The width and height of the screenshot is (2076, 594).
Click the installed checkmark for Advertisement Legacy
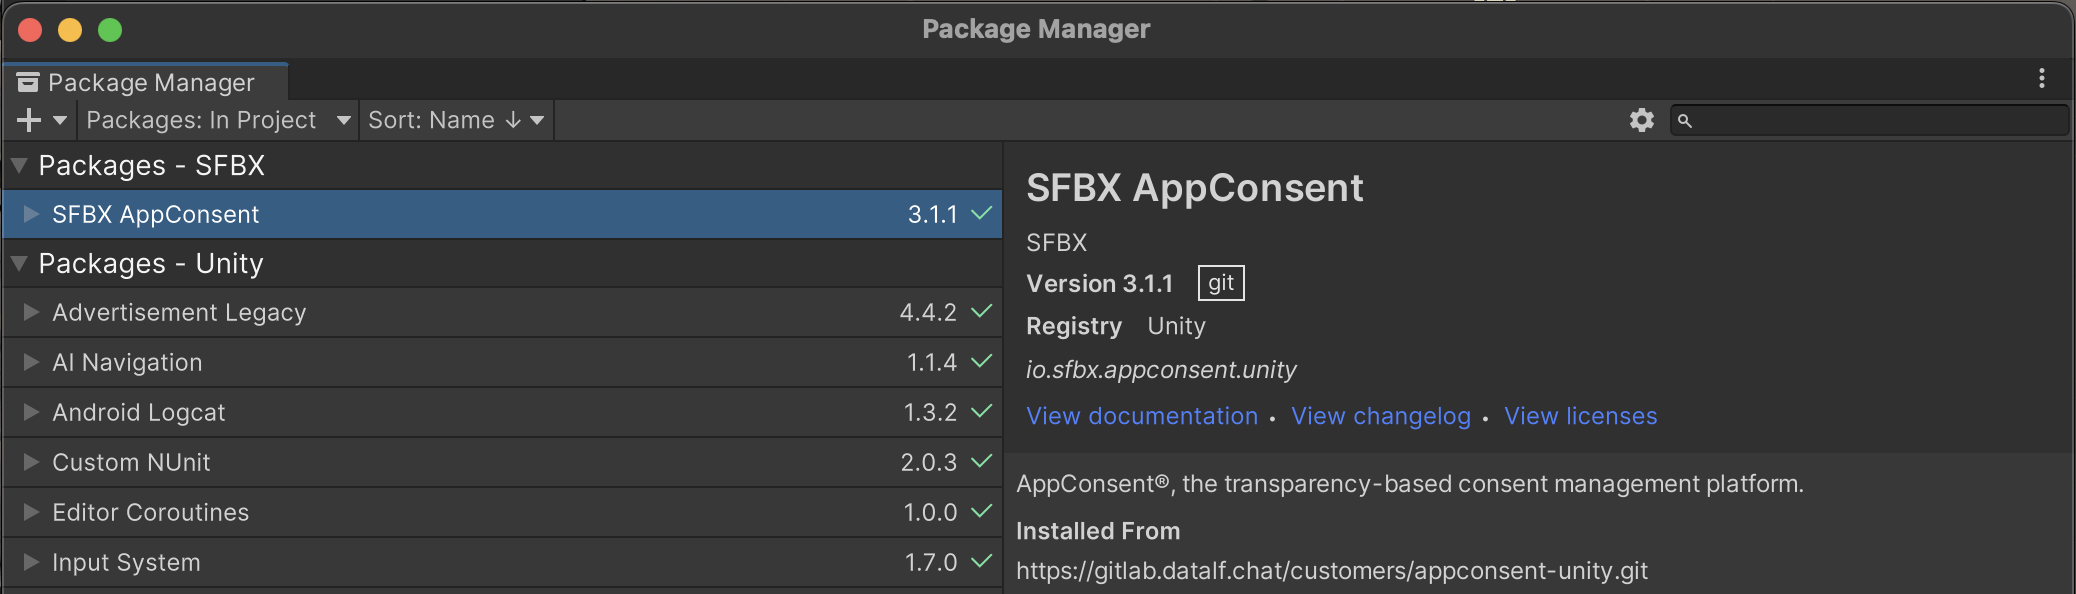[x=981, y=312]
